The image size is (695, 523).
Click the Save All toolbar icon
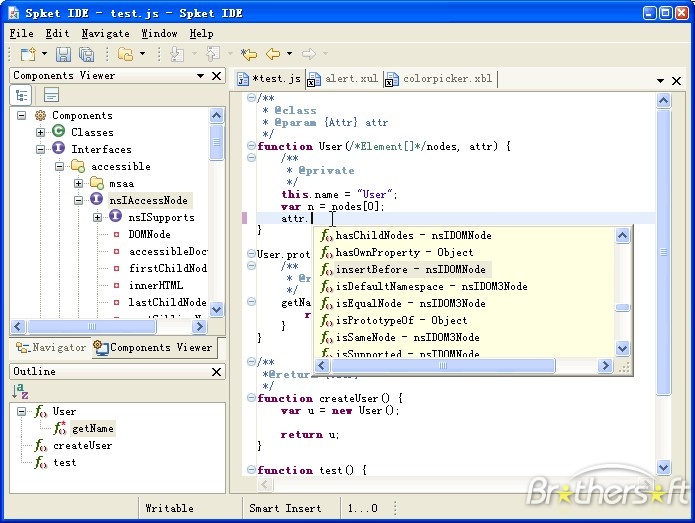tap(86, 54)
